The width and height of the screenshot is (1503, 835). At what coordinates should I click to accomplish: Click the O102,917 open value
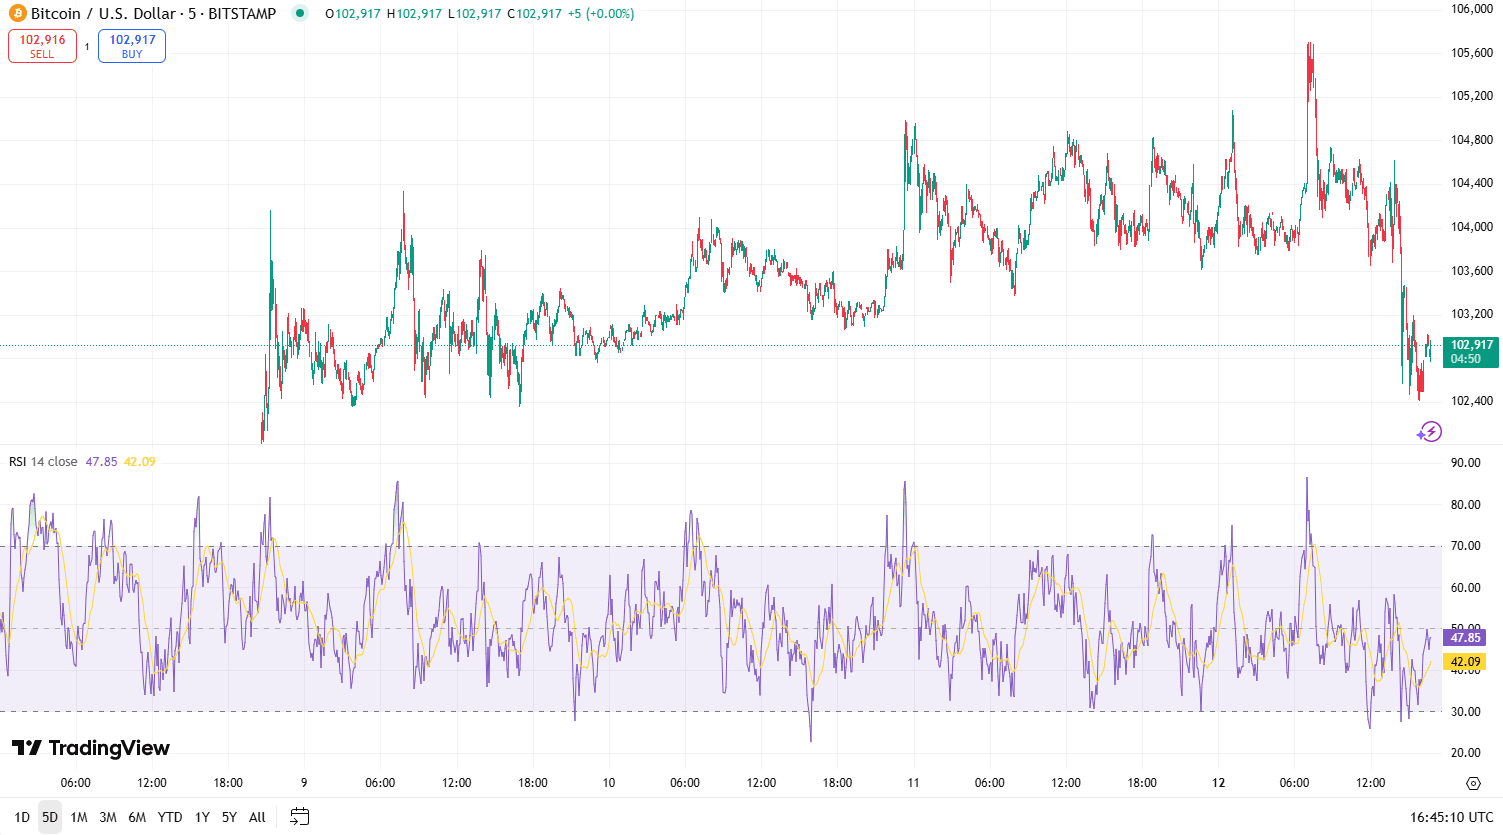(x=353, y=14)
